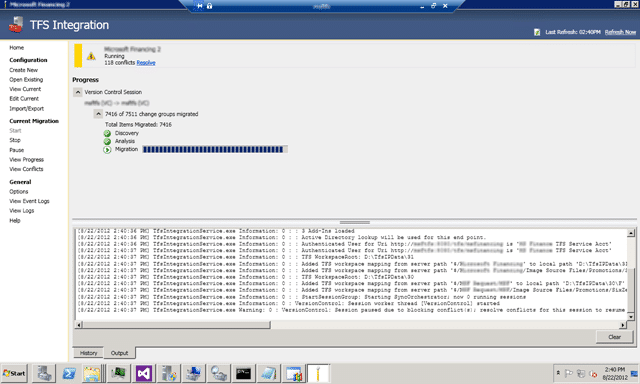Click the log scroll-right arrow
This screenshot has width=640, height=384.
pos(623,325)
